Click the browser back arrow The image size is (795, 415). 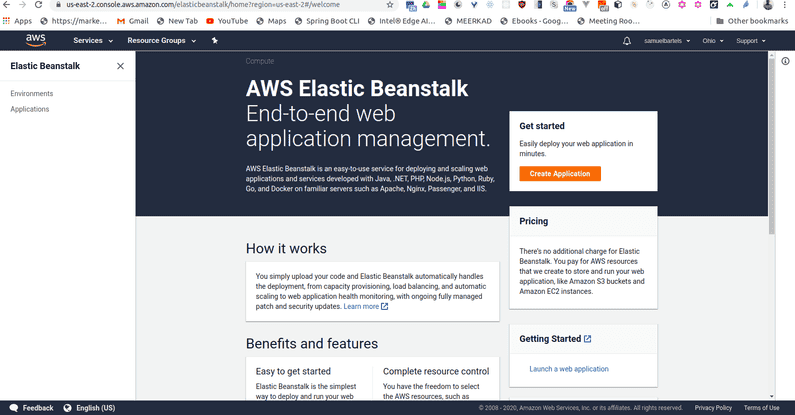(6, 5)
